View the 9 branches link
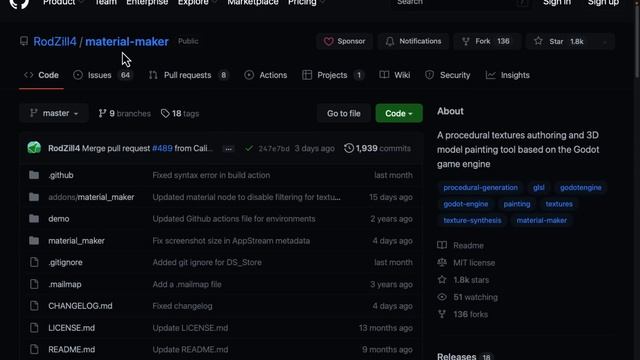640x360 pixels. click(x=124, y=113)
